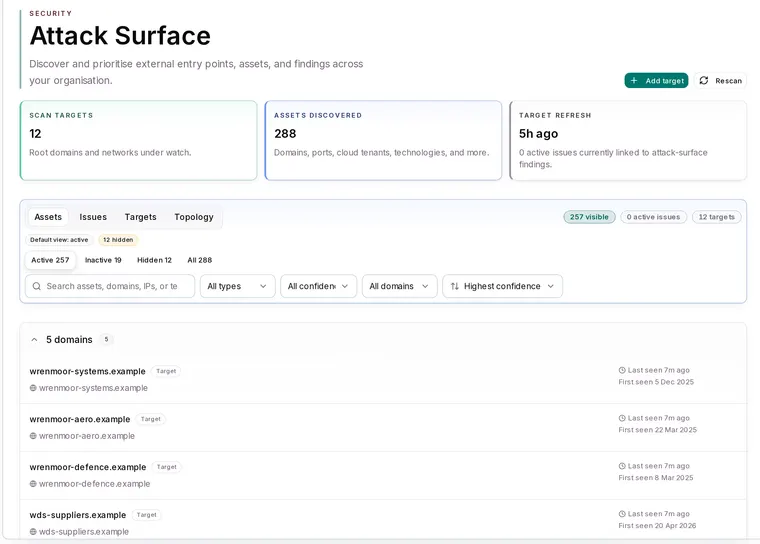The image size is (760, 544).
Task: Select the Inactive 19 filter
Action: (103, 260)
